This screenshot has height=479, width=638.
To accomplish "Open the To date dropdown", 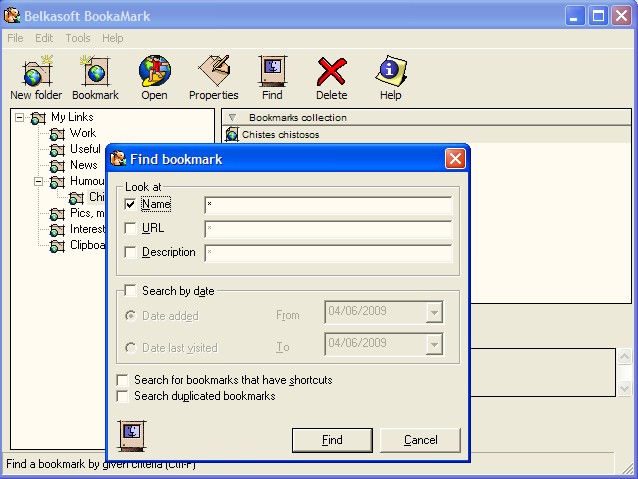I will (434, 344).
